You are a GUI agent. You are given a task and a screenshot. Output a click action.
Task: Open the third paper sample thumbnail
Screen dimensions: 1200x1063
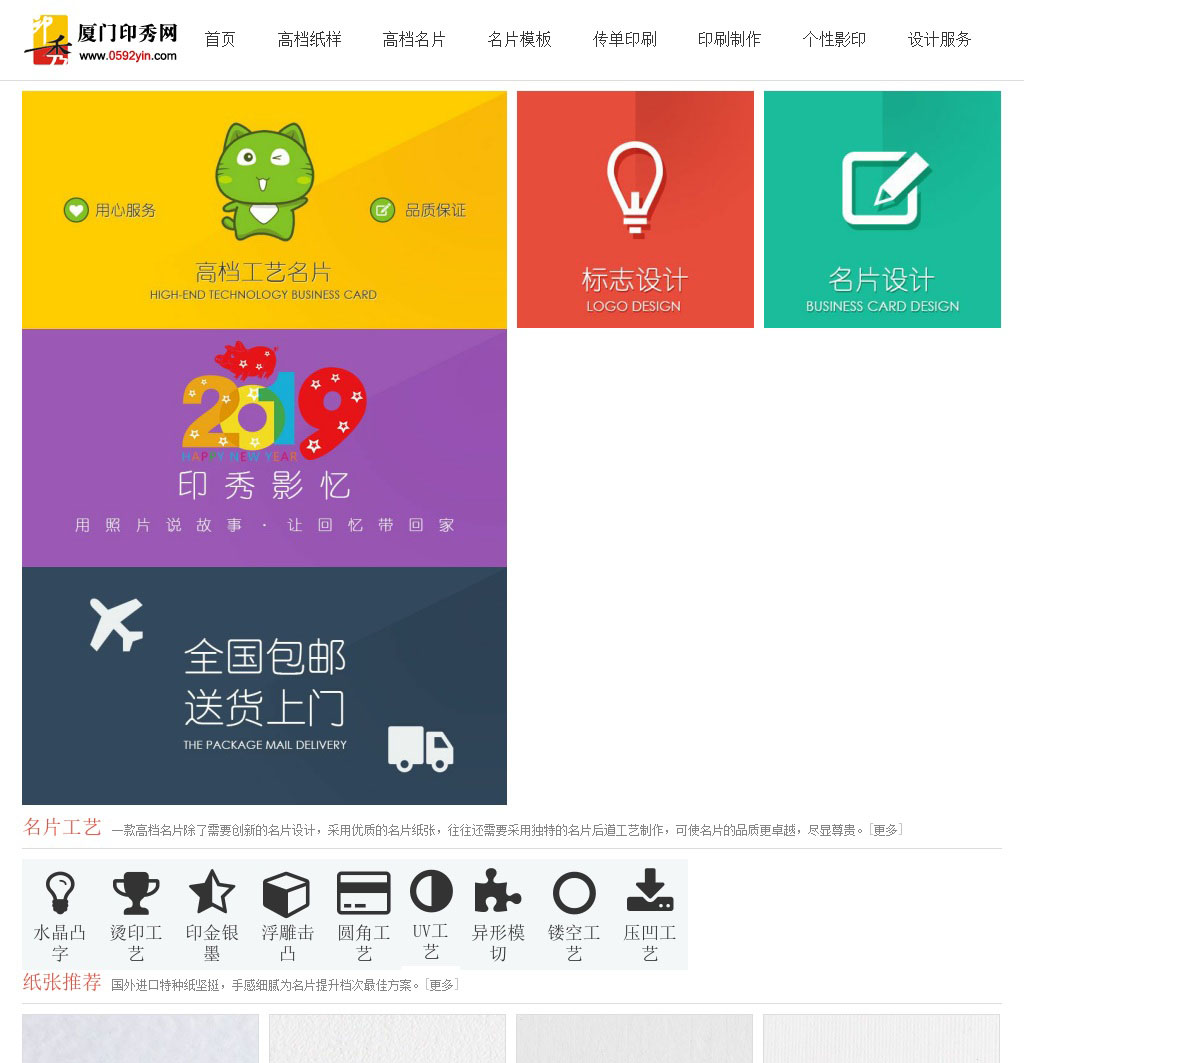click(634, 1038)
